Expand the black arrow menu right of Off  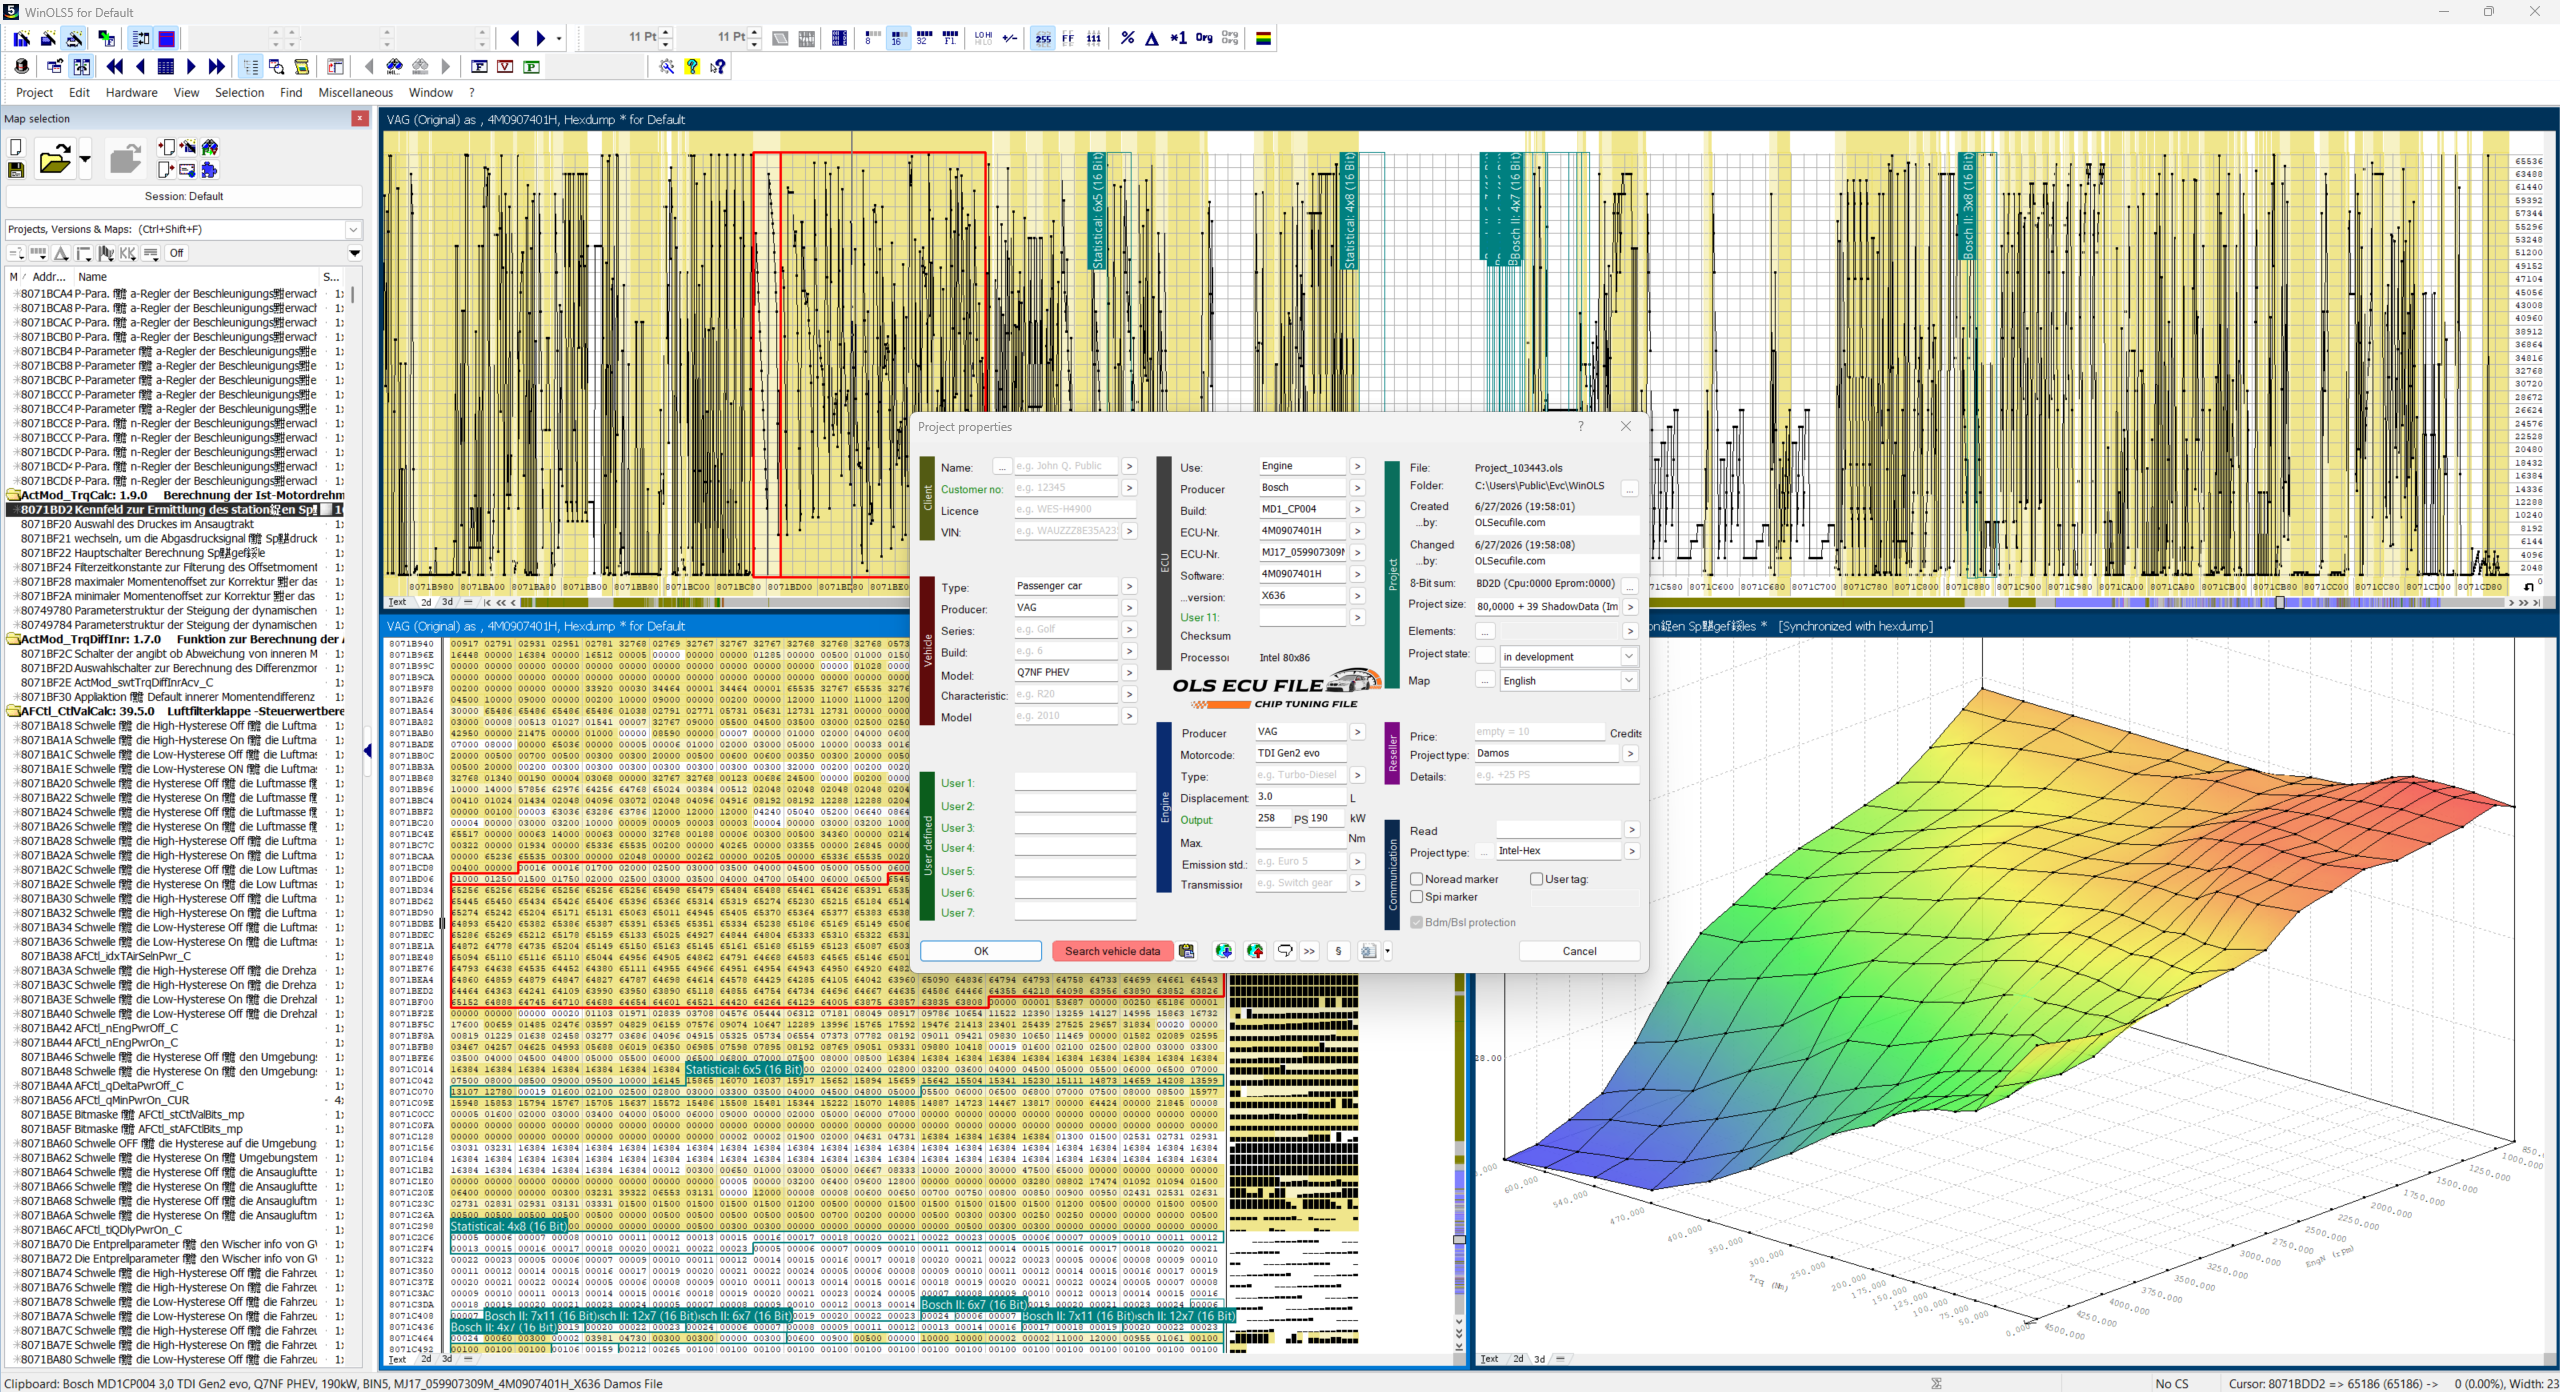coord(354,253)
